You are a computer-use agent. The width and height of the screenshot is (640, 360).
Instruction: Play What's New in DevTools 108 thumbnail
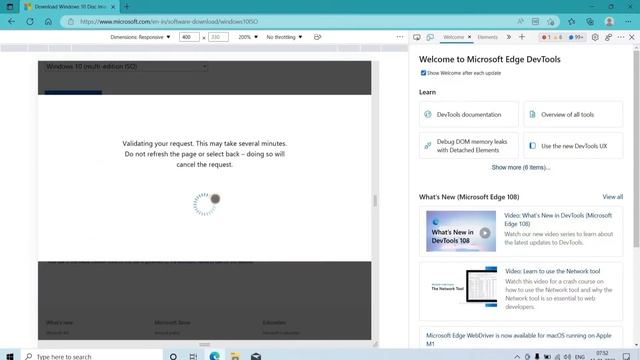[461, 231]
